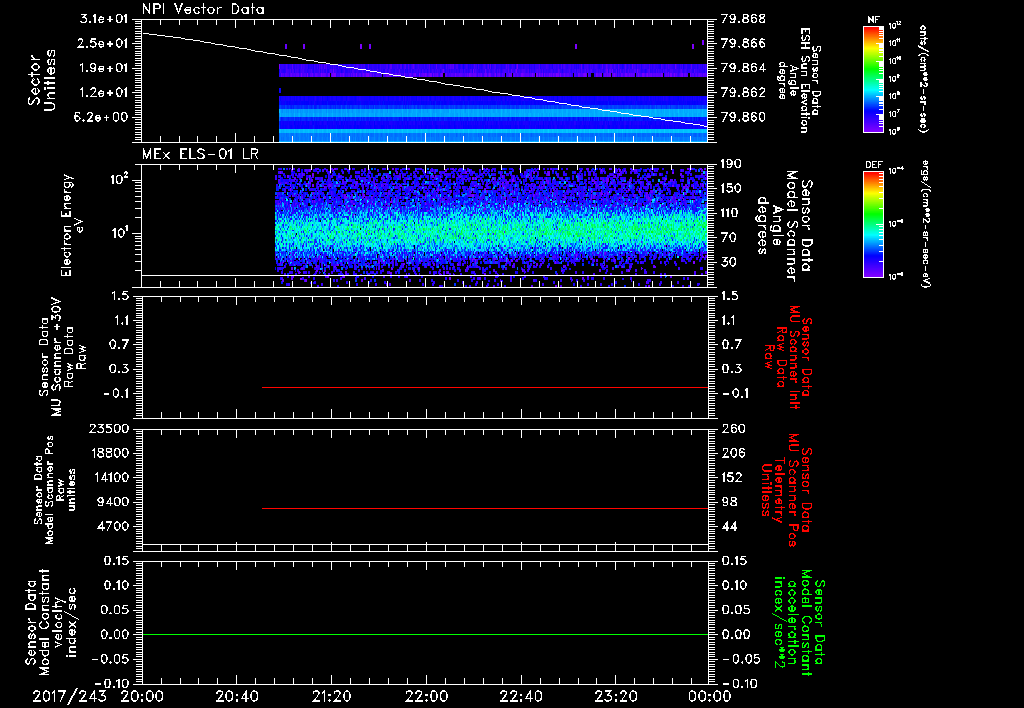Viewport: 1024px width, 708px height.
Task: Click the red line in Scanner Pos panel
Action: (485, 508)
